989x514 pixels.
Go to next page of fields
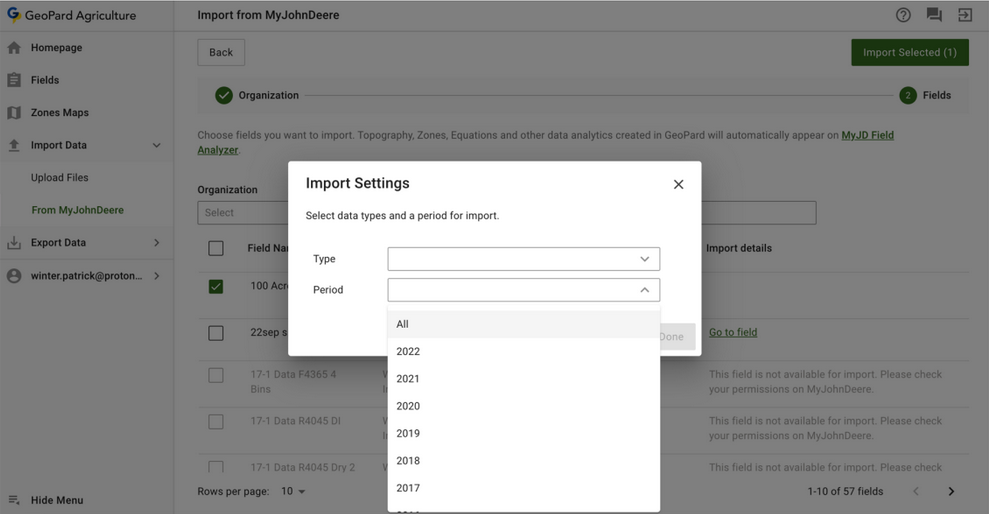pyautogui.click(x=951, y=492)
